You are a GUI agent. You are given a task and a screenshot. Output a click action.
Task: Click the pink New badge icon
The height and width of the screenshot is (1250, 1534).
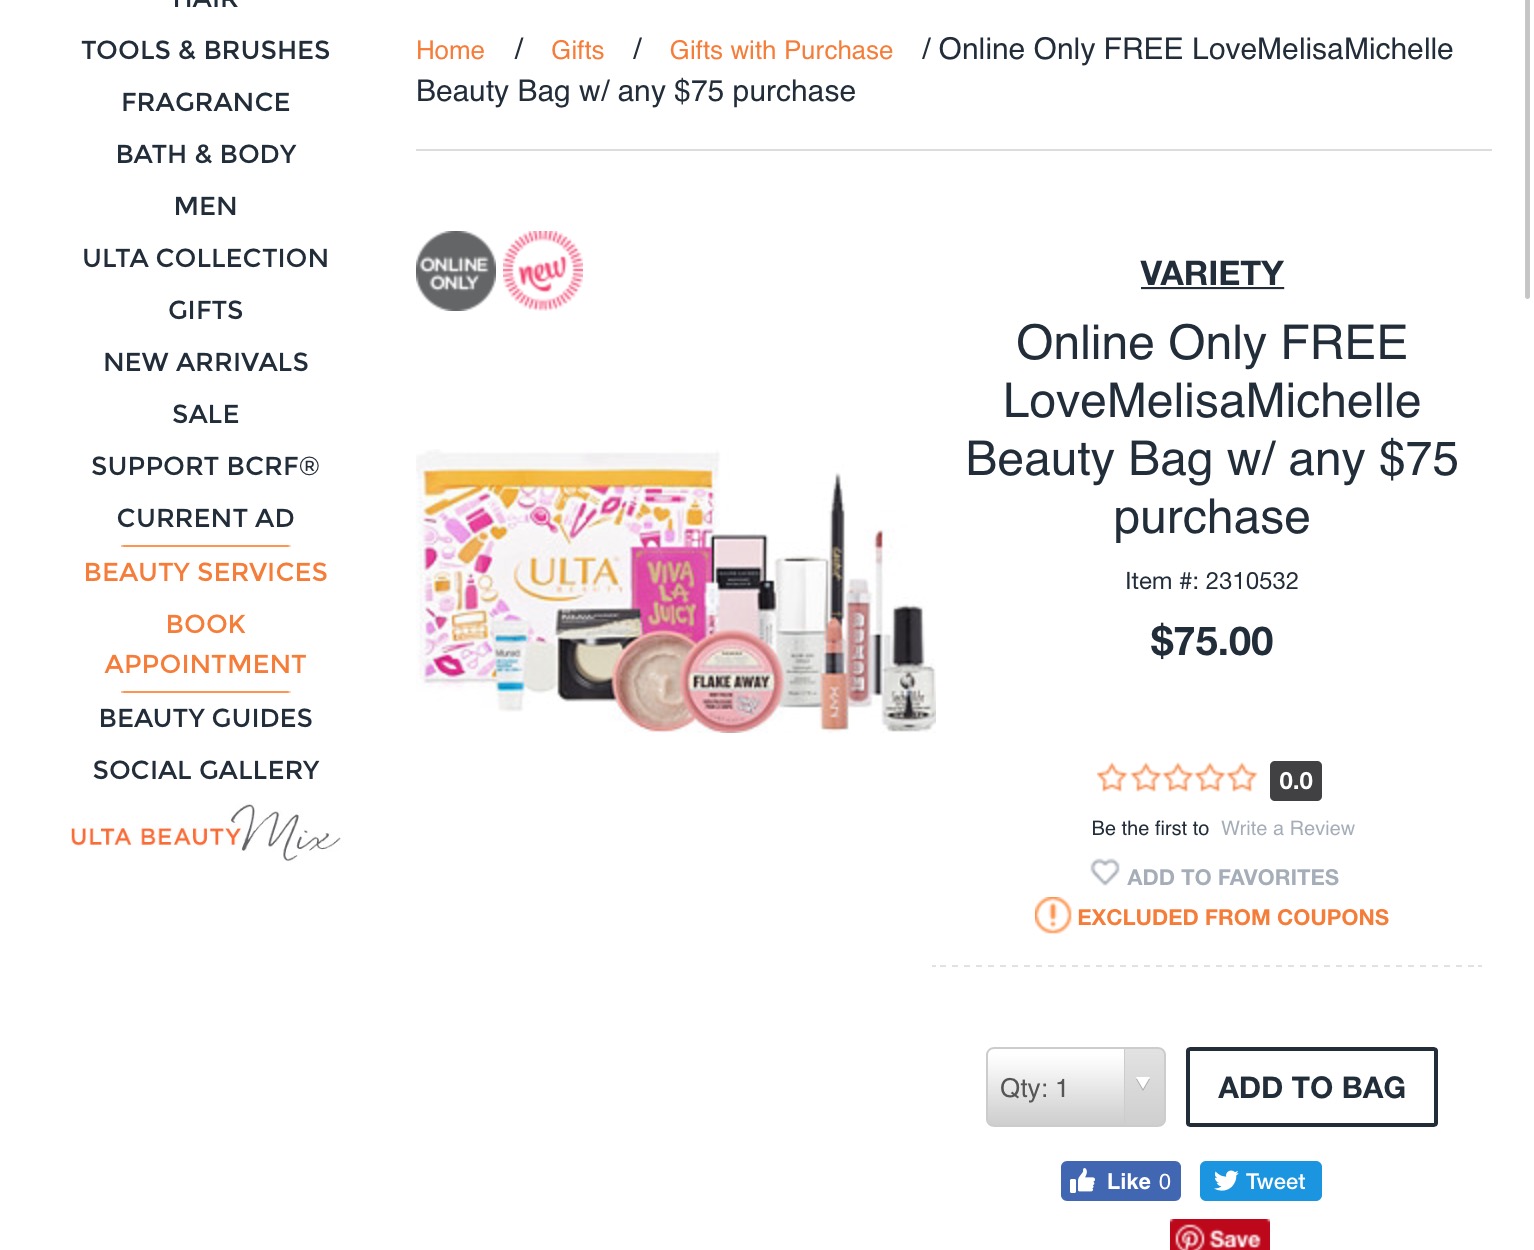tap(543, 270)
